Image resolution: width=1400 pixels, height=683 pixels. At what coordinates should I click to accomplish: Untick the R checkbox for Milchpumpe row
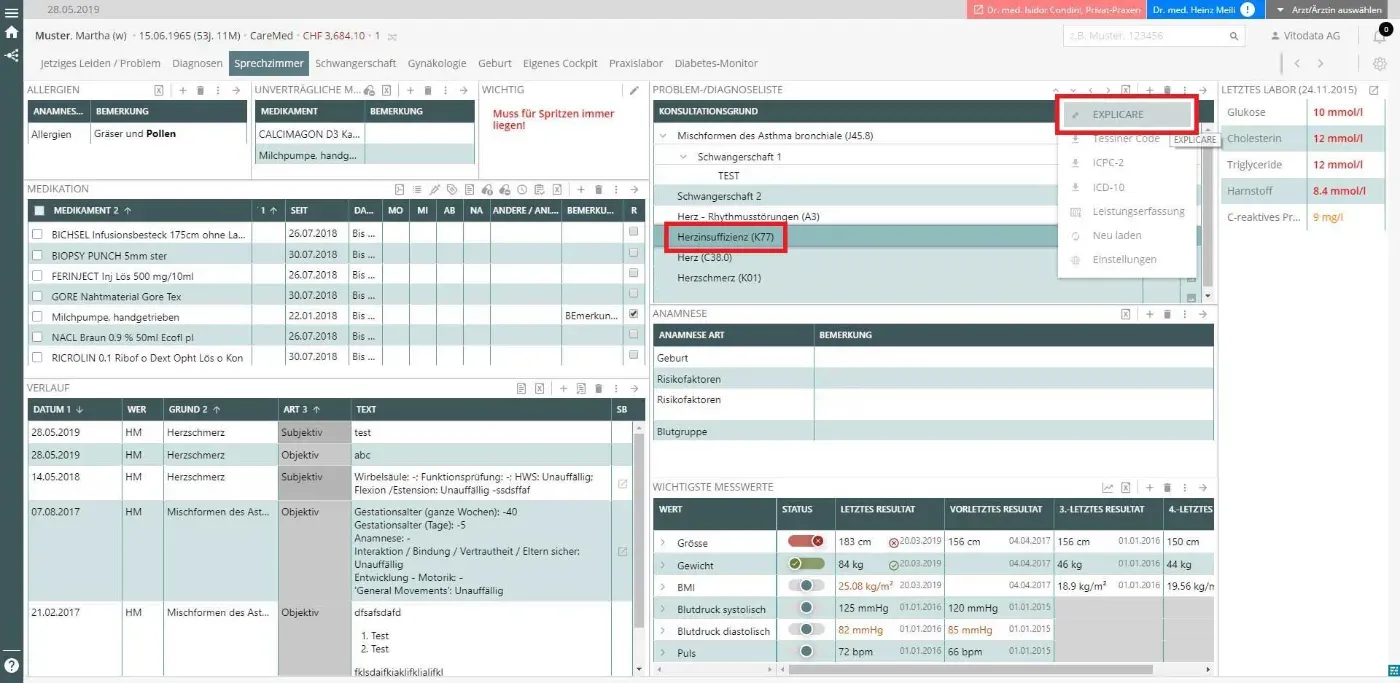633,314
